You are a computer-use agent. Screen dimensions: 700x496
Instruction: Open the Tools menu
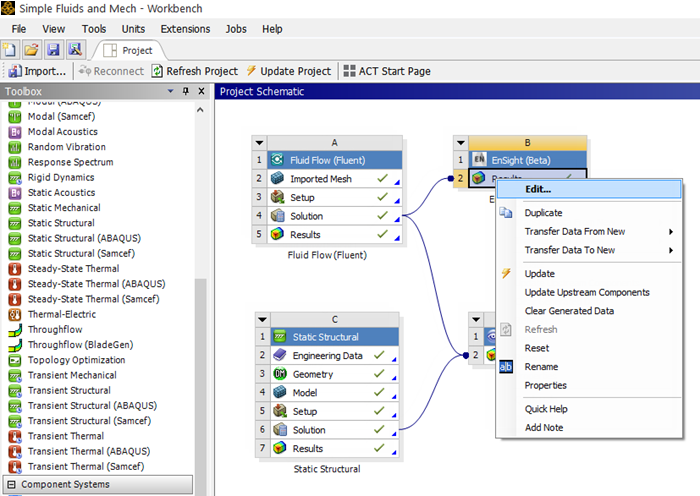tap(94, 29)
